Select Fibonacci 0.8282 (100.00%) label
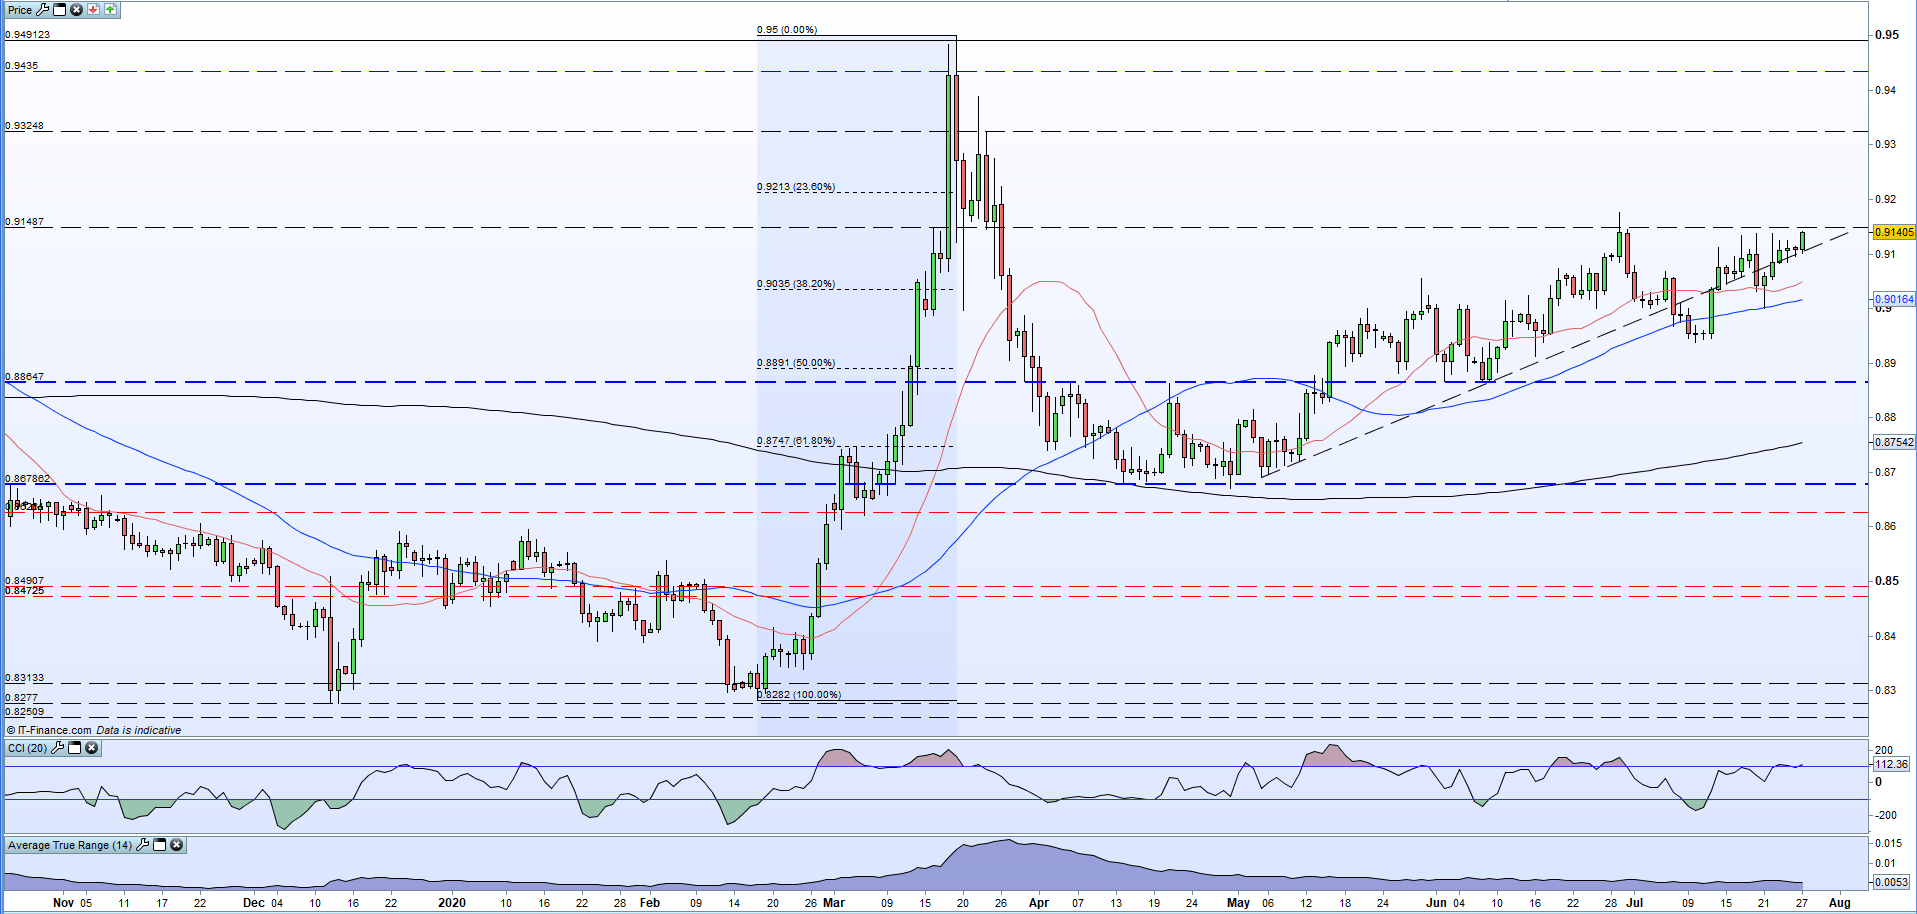The height and width of the screenshot is (914, 1917). coord(799,695)
